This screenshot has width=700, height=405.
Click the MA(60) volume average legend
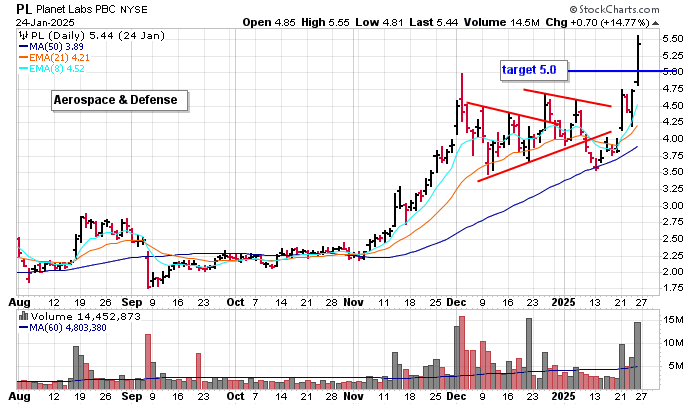click(66, 329)
